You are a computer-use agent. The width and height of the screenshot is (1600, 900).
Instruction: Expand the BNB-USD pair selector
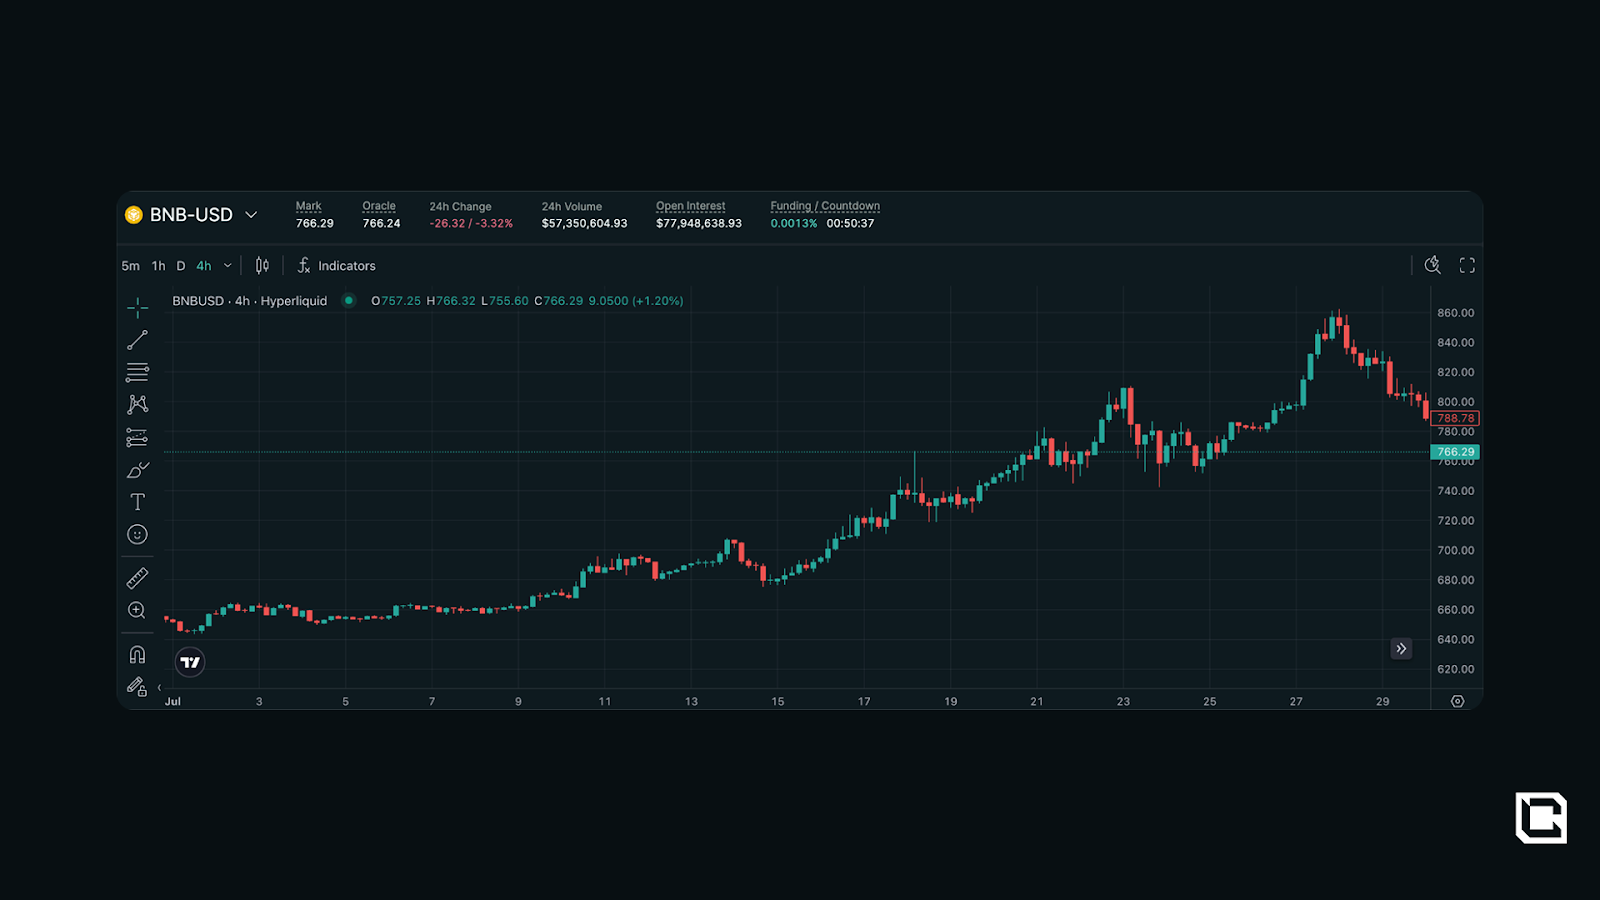tap(251, 215)
